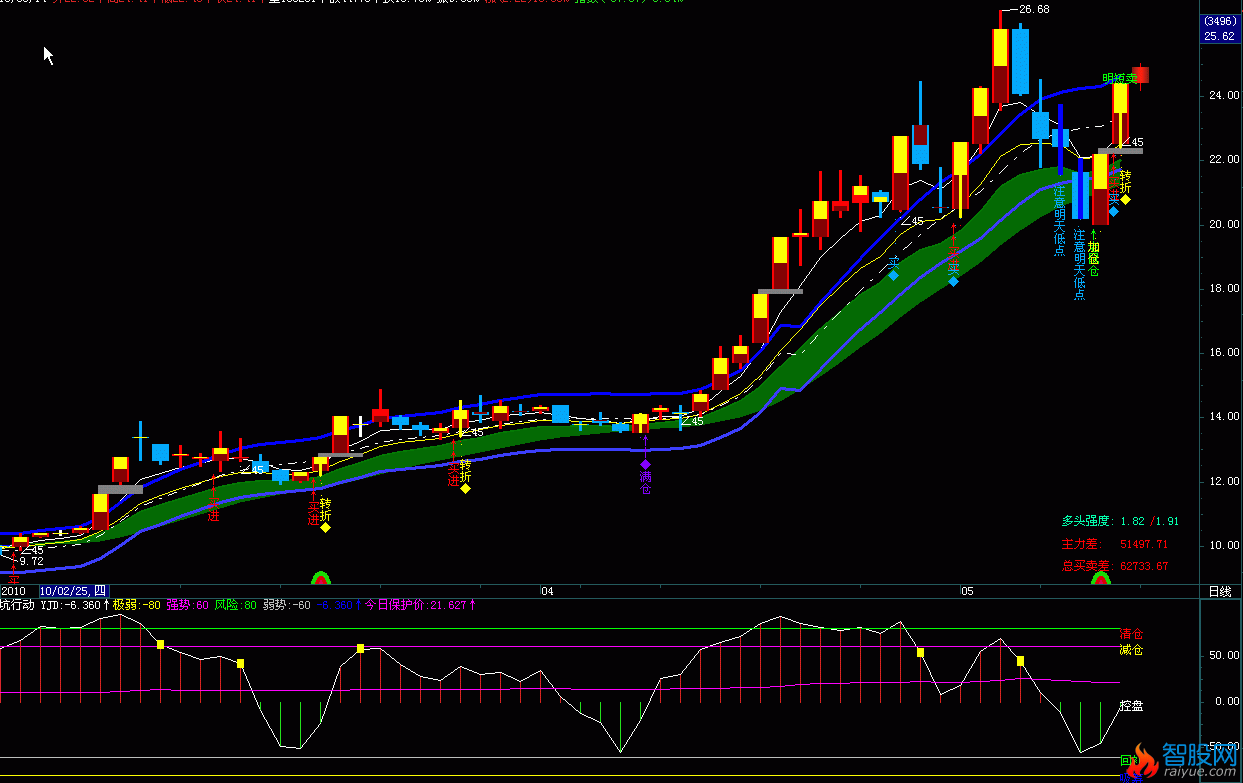Click the 日线 period label

(x=1220, y=591)
